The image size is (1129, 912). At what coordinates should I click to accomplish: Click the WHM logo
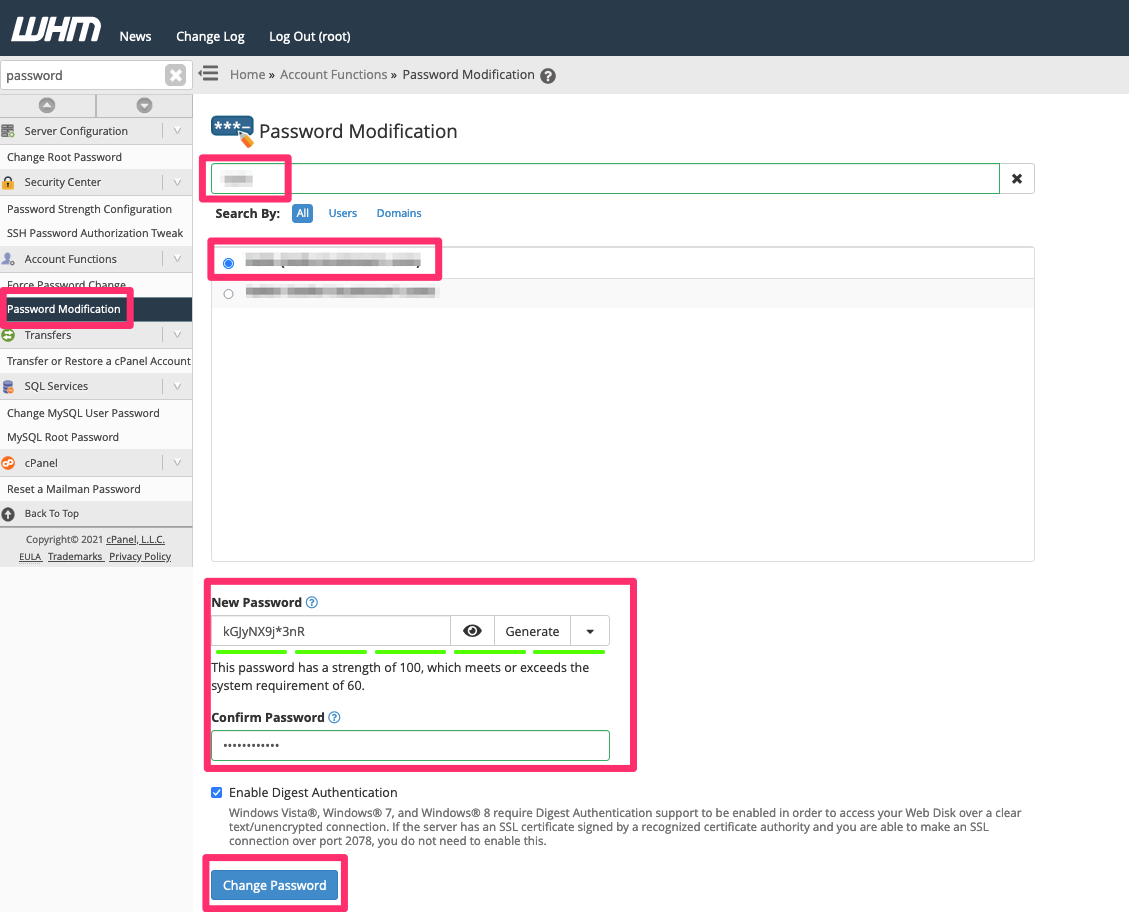click(55, 30)
